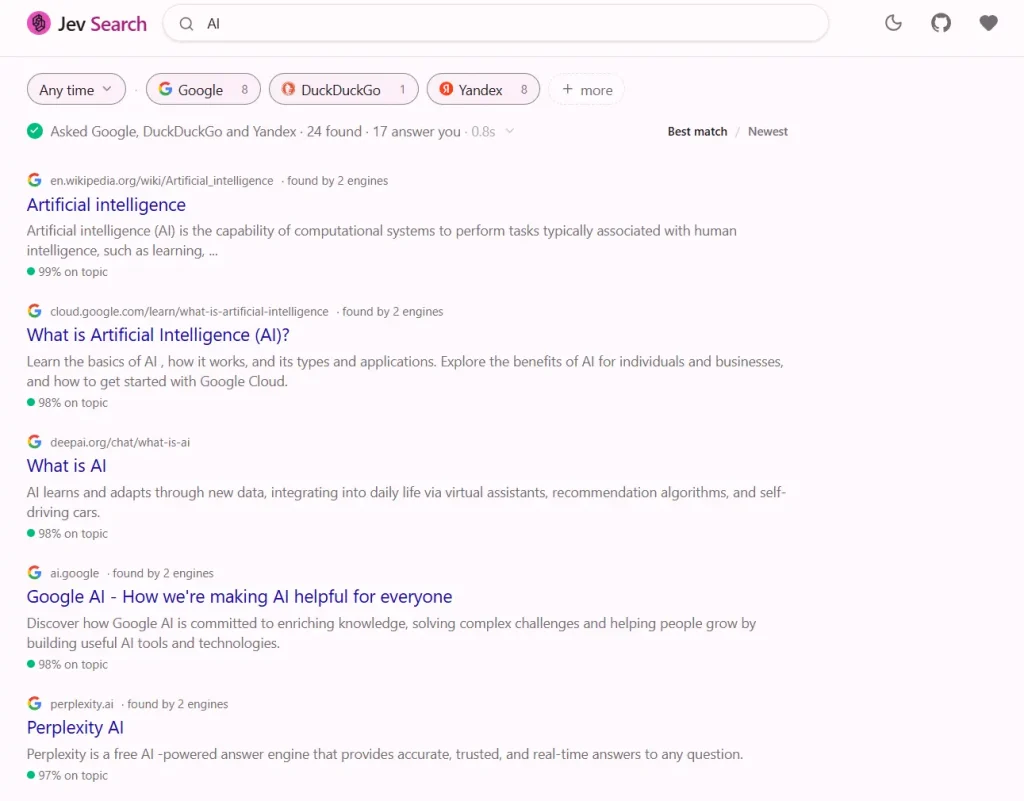Open the What is AI result
Screen dimensions: 1024x801
tap(67, 466)
